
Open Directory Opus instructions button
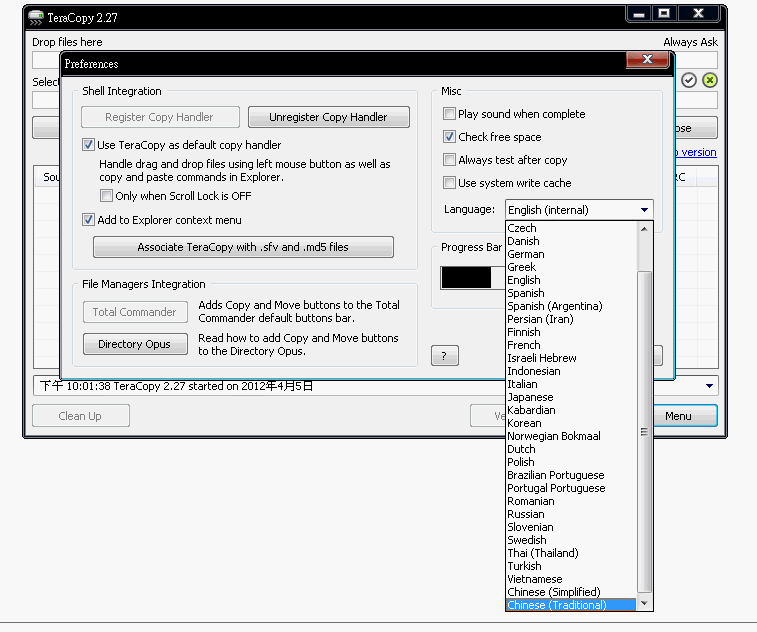click(135, 344)
